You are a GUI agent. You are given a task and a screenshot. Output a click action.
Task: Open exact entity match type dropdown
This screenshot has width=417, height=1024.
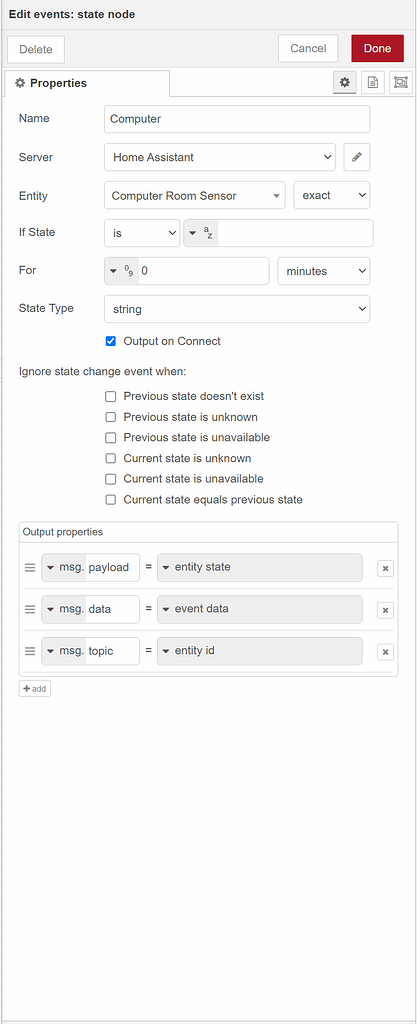(332, 195)
